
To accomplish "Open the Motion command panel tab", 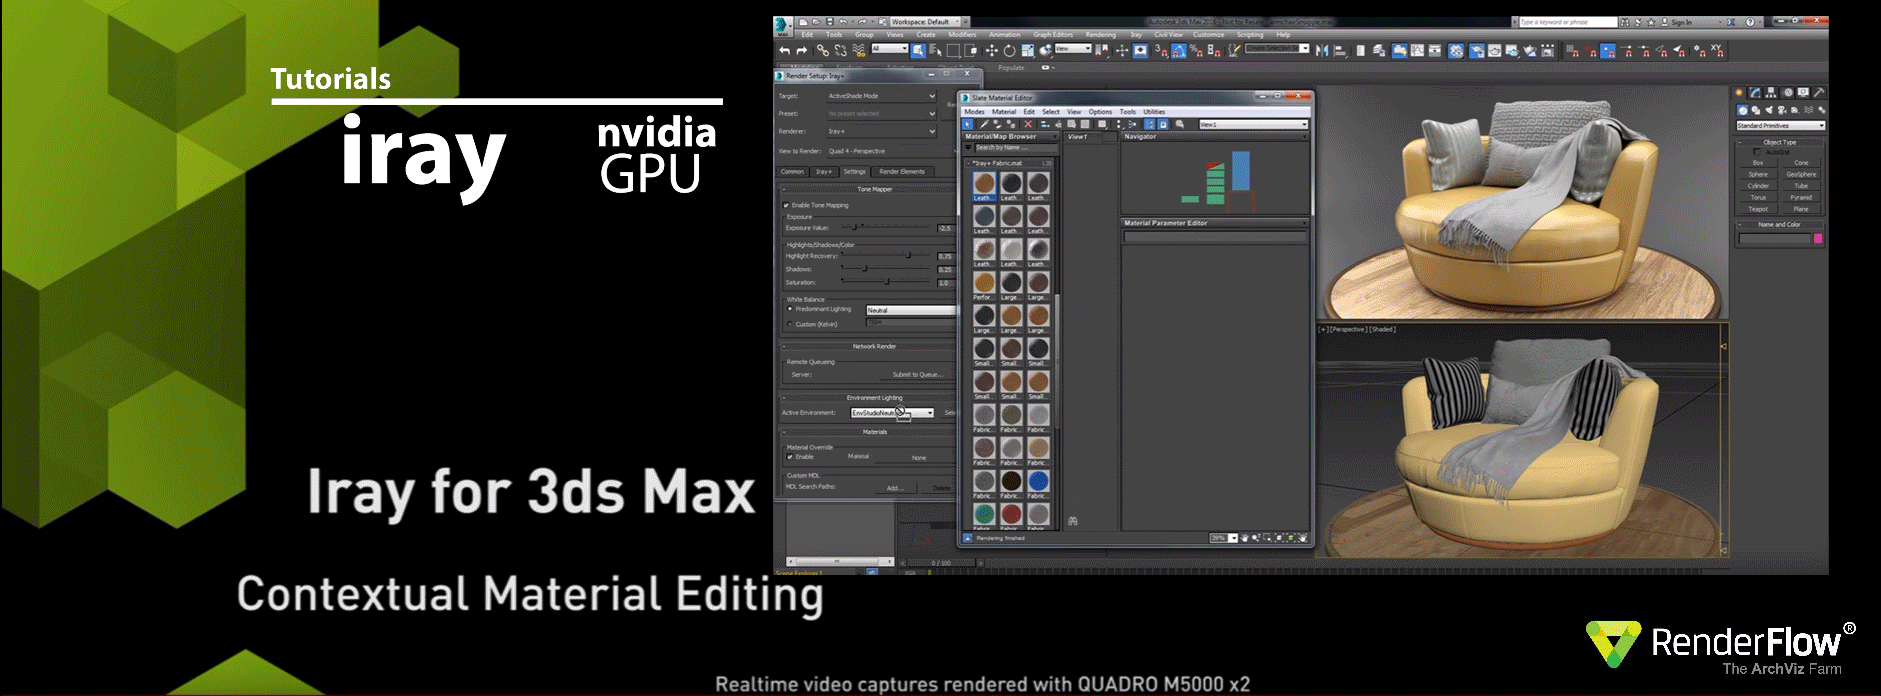I will click(1788, 92).
